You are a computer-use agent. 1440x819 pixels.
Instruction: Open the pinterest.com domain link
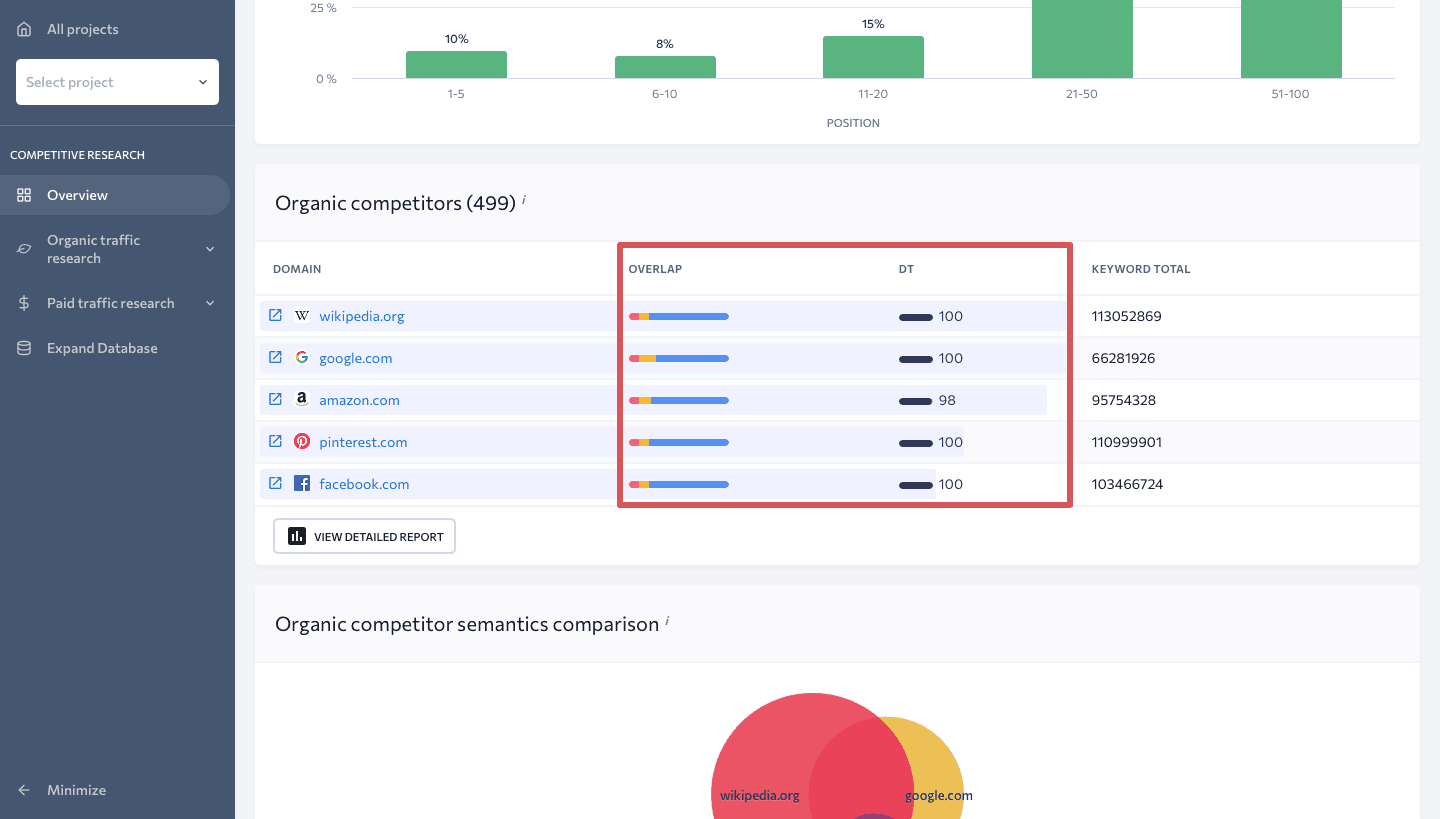click(x=363, y=442)
